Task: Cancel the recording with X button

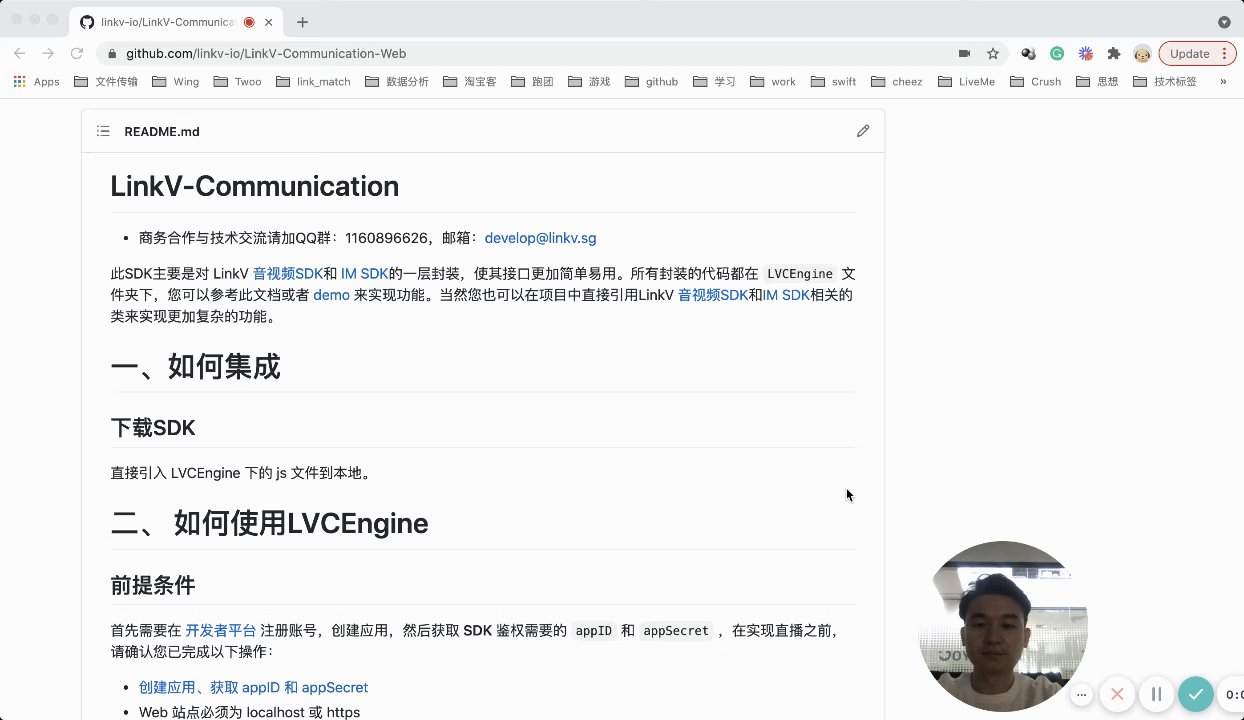Action: [x=1117, y=694]
